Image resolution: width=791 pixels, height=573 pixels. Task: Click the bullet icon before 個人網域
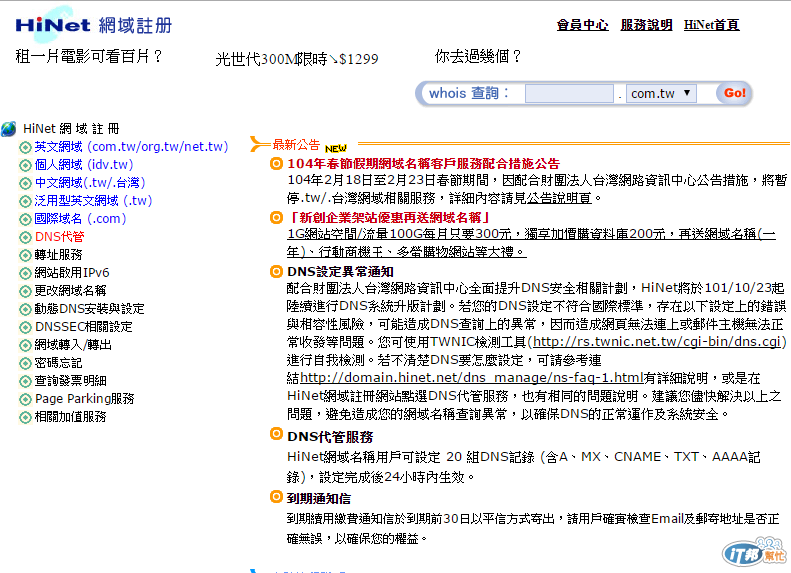[x=25, y=165]
